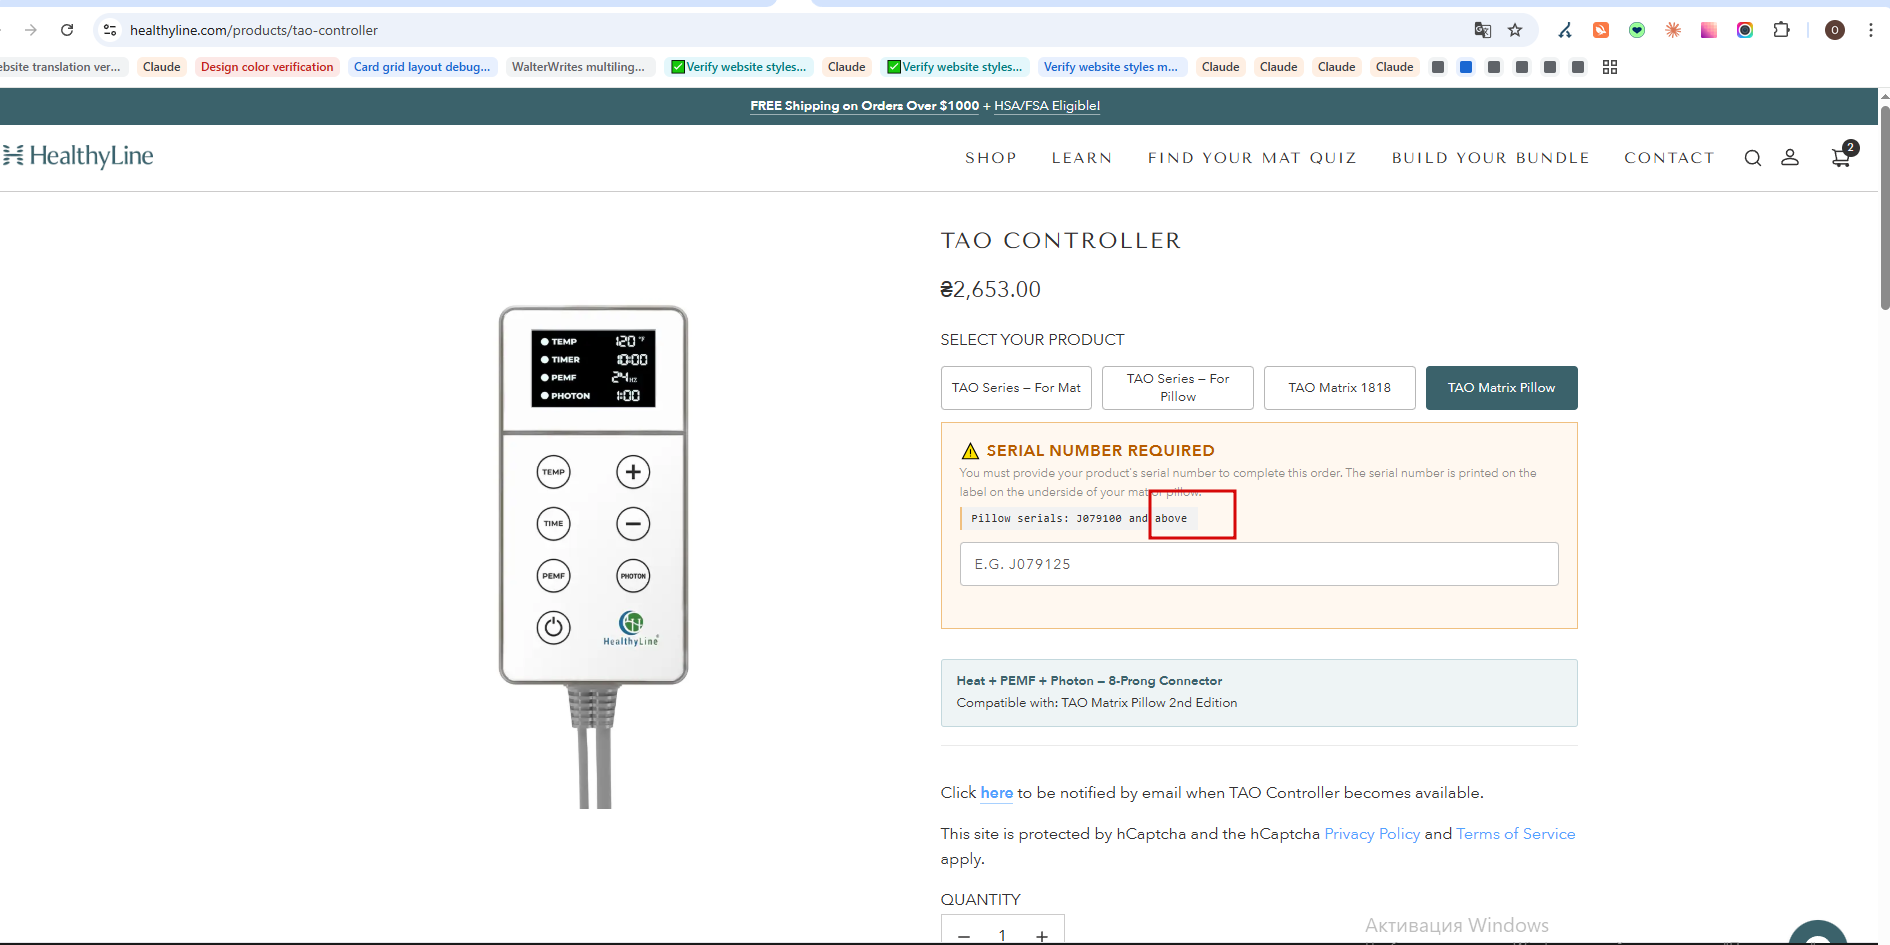Open the Extensions puzzle-piece menu
The image size is (1890, 945).
point(1781,30)
